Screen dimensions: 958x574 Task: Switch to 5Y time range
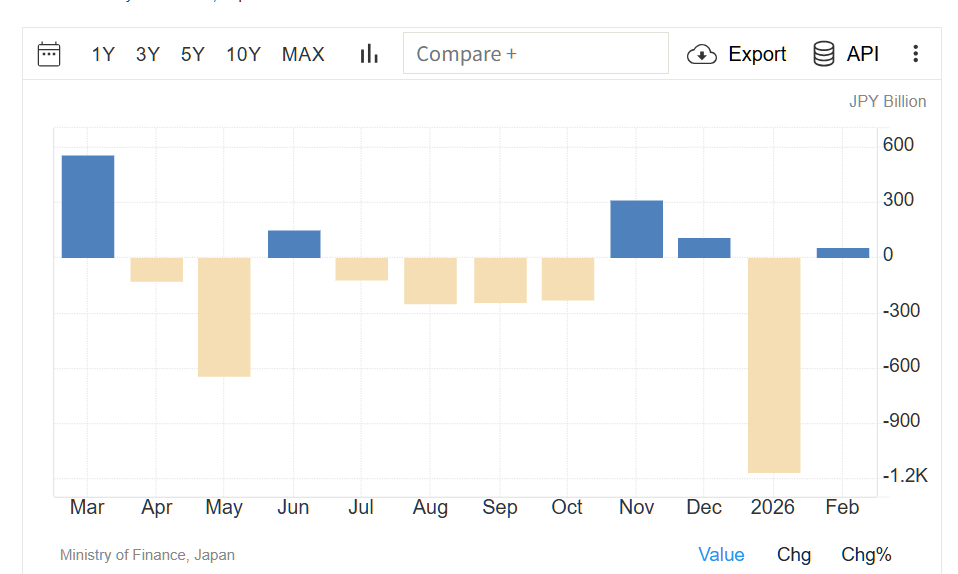click(x=193, y=54)
